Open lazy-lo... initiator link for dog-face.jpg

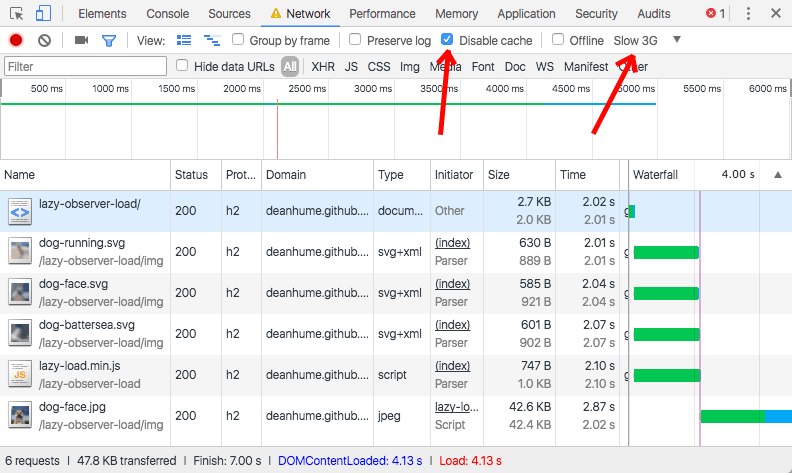pyautogui.click(x=457, y=407)
